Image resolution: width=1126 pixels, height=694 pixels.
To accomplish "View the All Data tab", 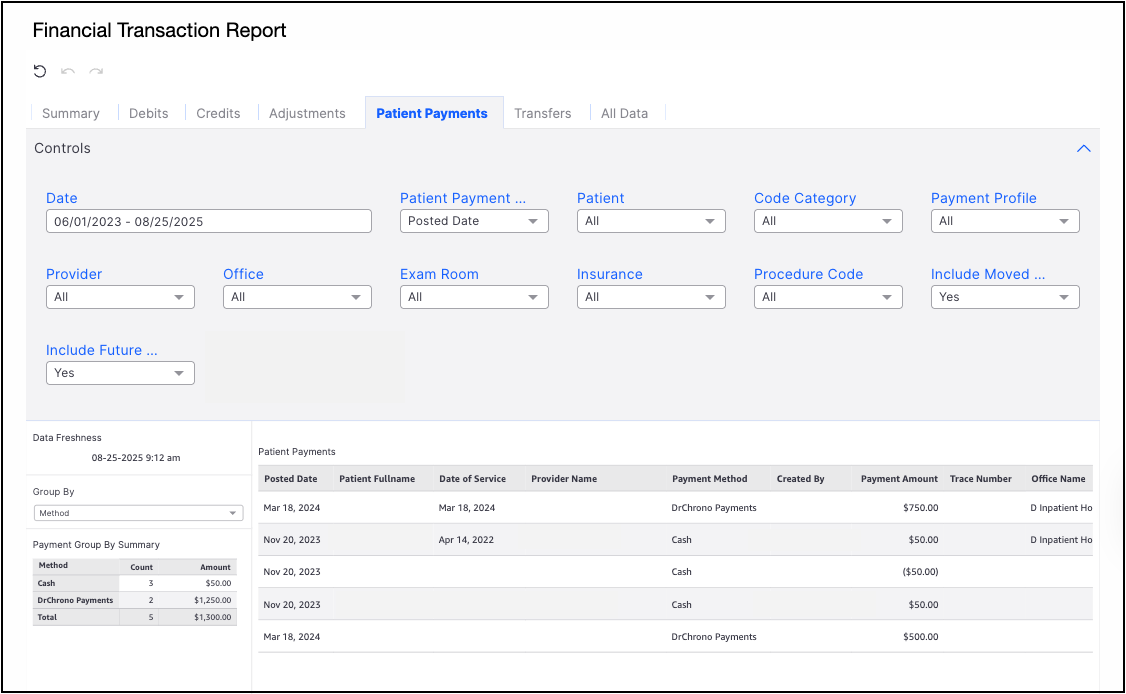I will [x=624, y=113].
